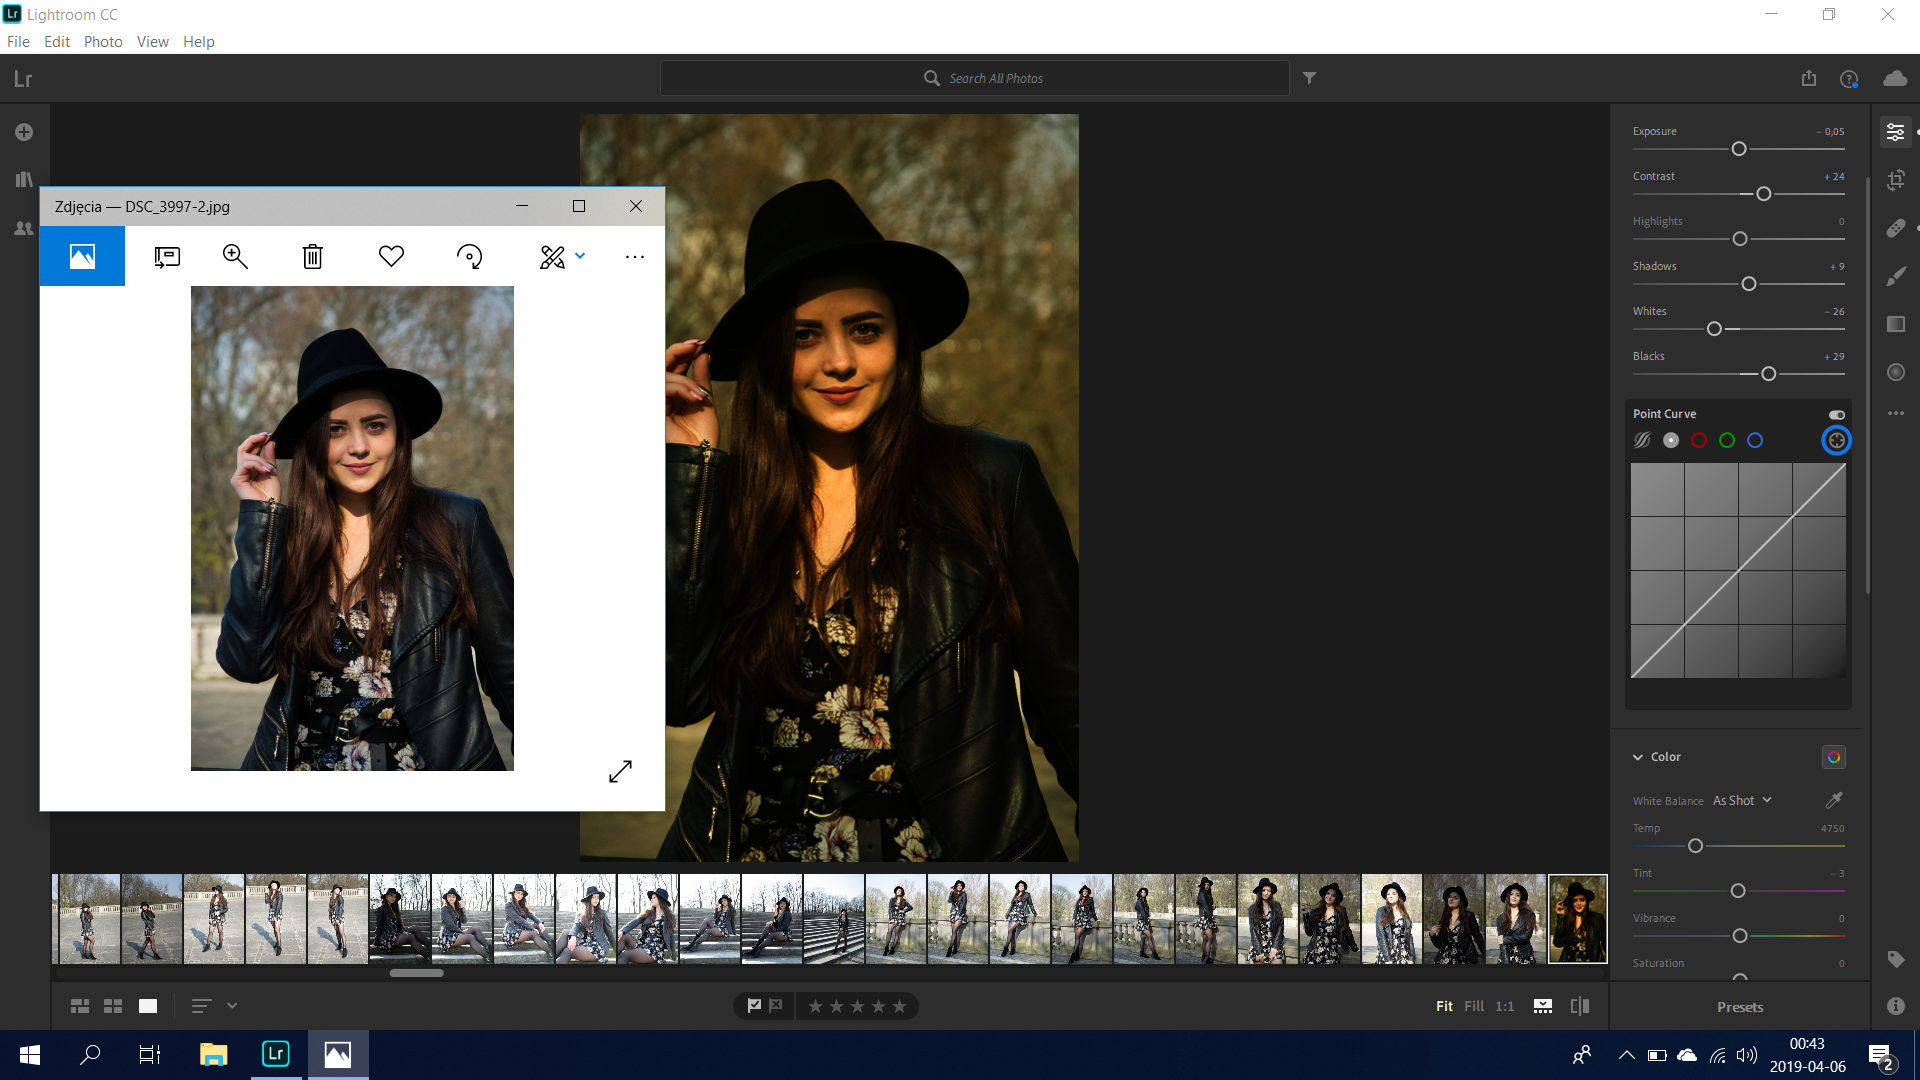Viewport: 1920px width, 1080px height.
Task: Expand Edit and Create dropdown in Zdjęcia
Action: coord(580,256)
